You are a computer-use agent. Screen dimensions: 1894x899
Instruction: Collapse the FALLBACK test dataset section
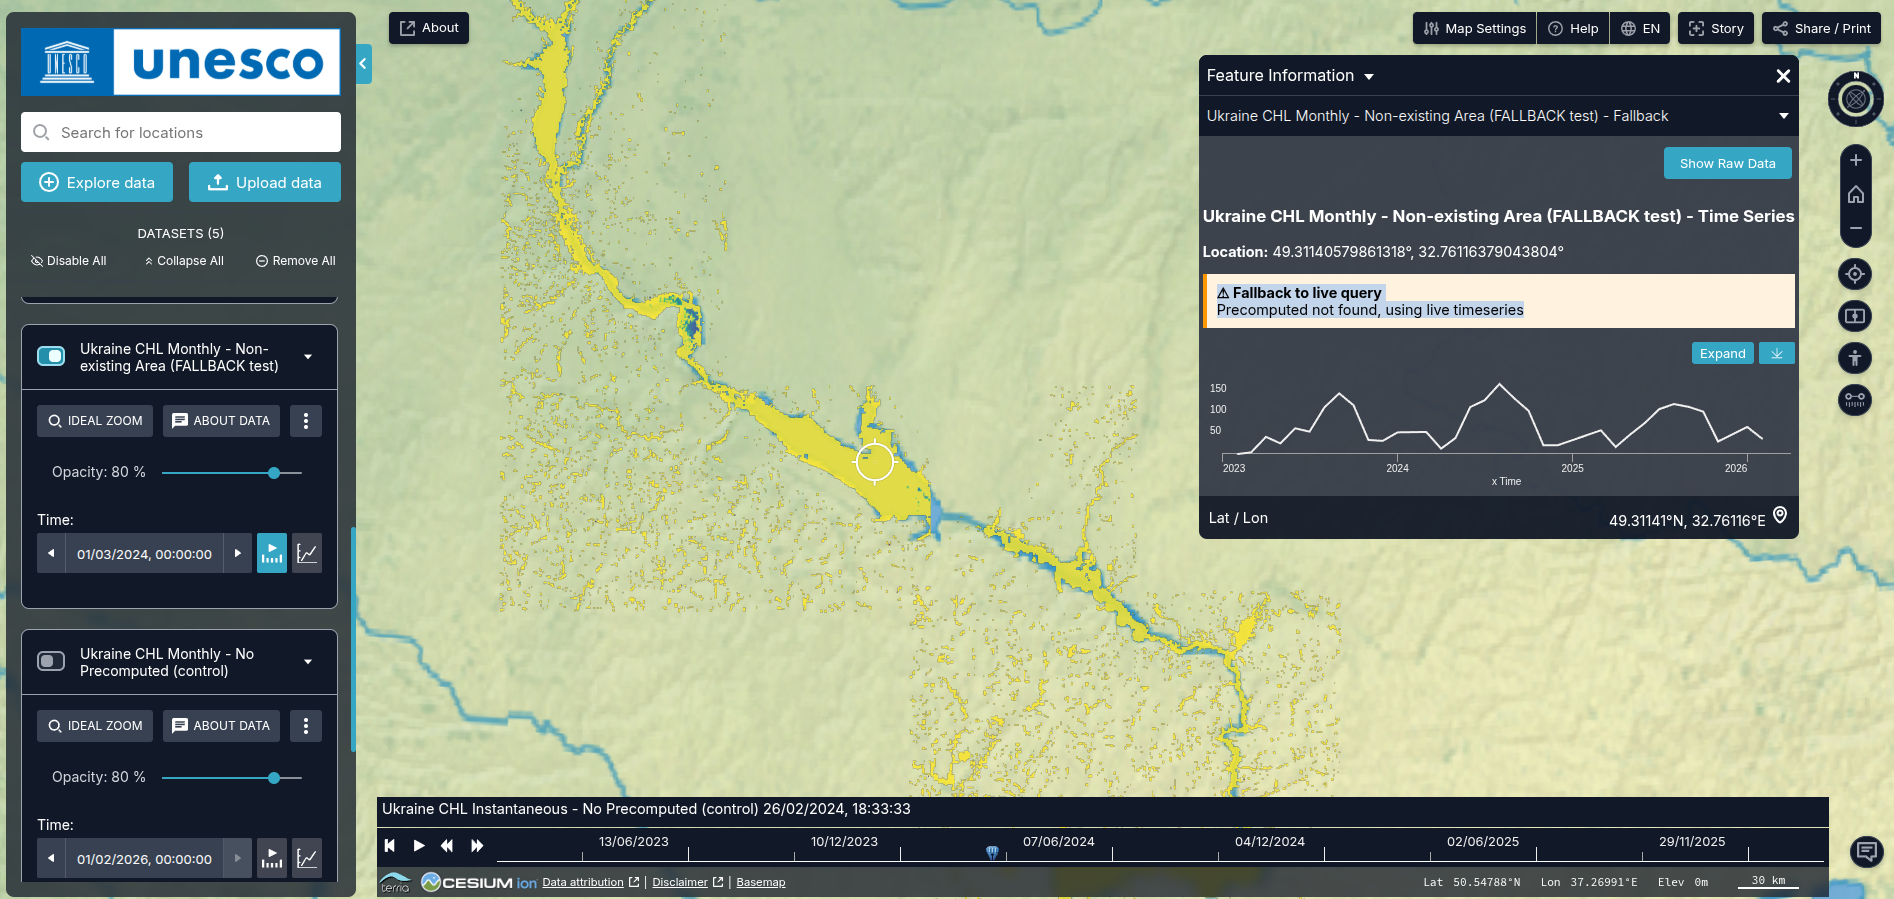click(x=308, y=357)
